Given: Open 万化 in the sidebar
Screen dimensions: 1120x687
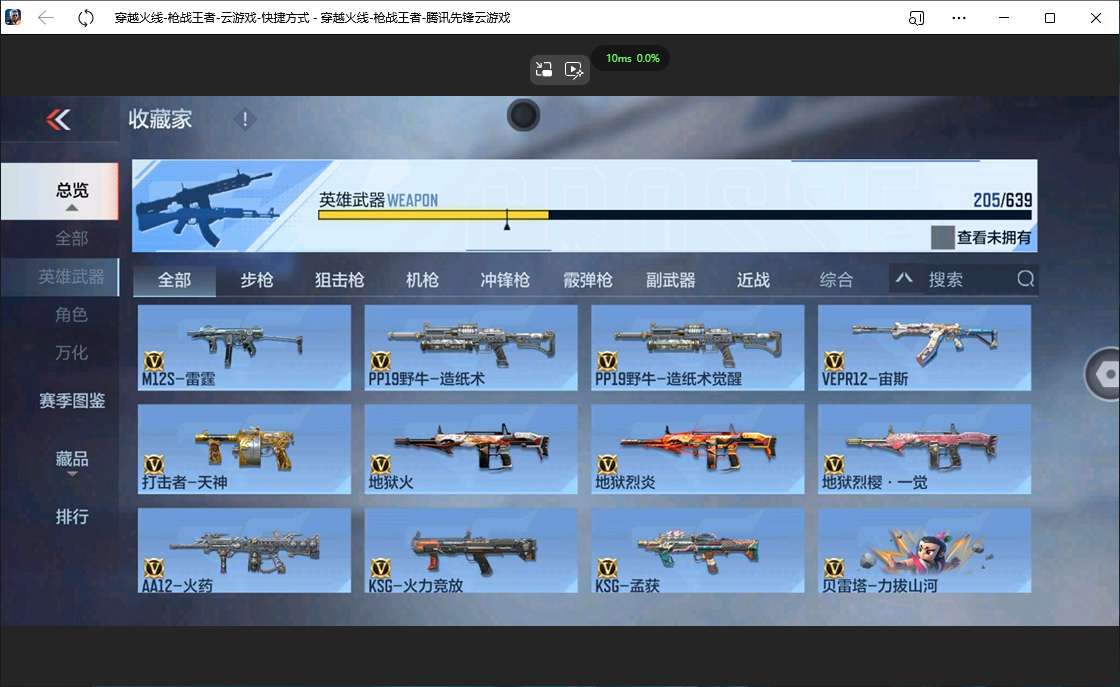Looking at the screenshot, I should (x=71, y=353).
